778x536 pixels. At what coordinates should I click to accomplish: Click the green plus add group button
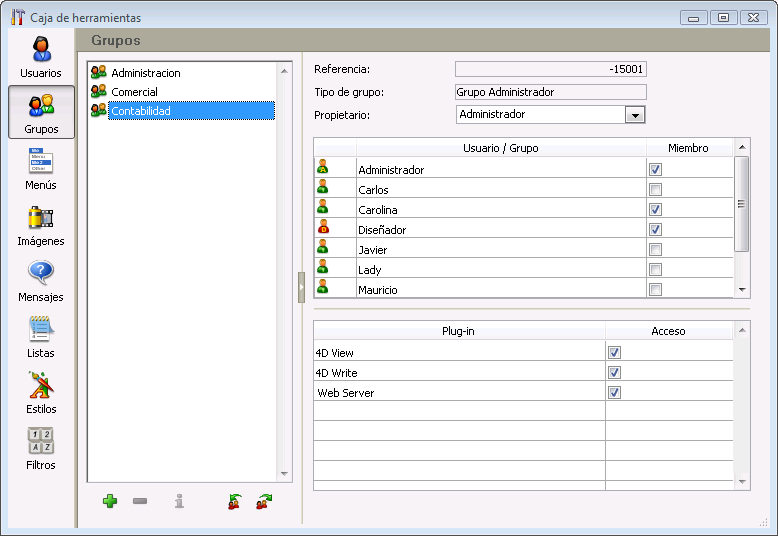pyautogui.click(x=110, y=501)
